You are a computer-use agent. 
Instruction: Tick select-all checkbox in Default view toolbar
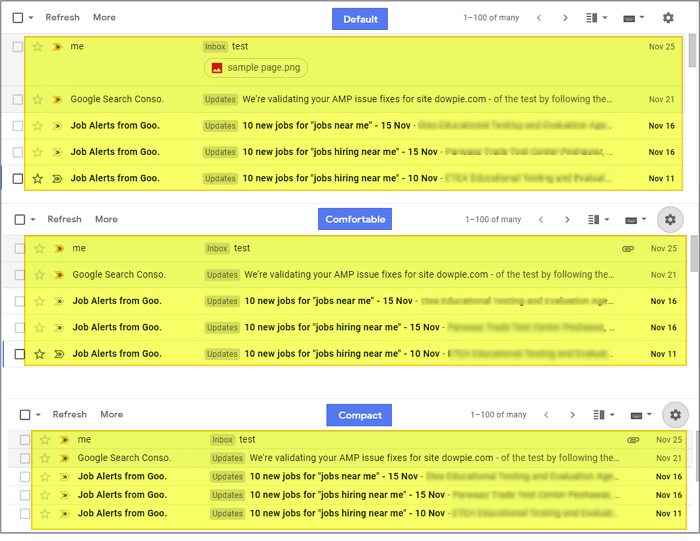18,18
